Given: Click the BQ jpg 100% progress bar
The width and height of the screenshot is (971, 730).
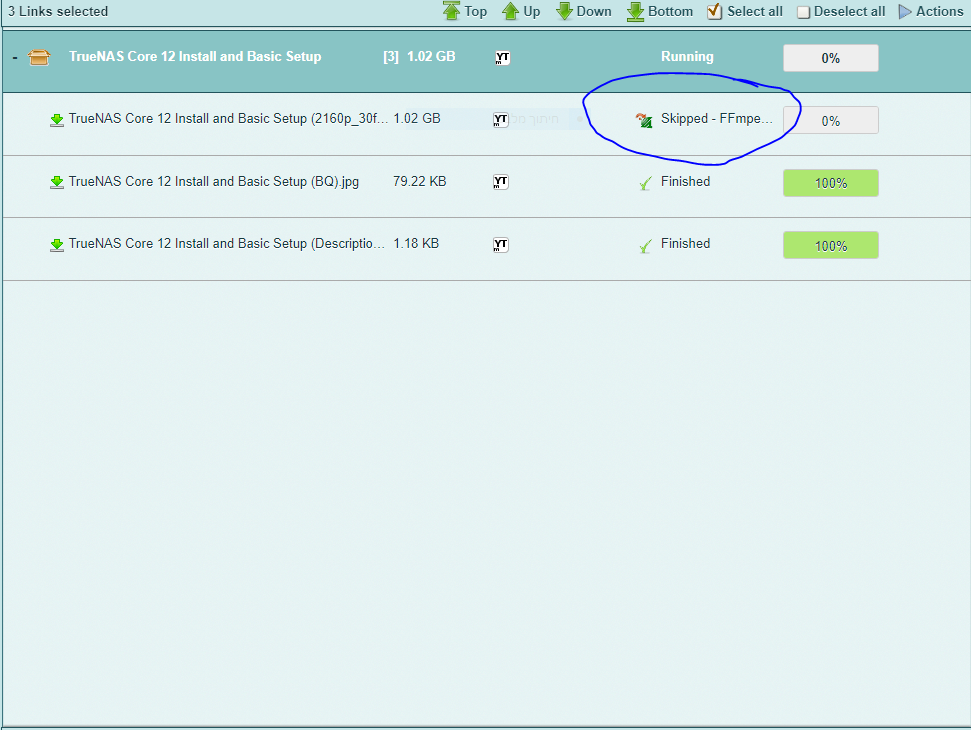Looking at the screenshot, I should pyautogui.click(x=830, y=183).
